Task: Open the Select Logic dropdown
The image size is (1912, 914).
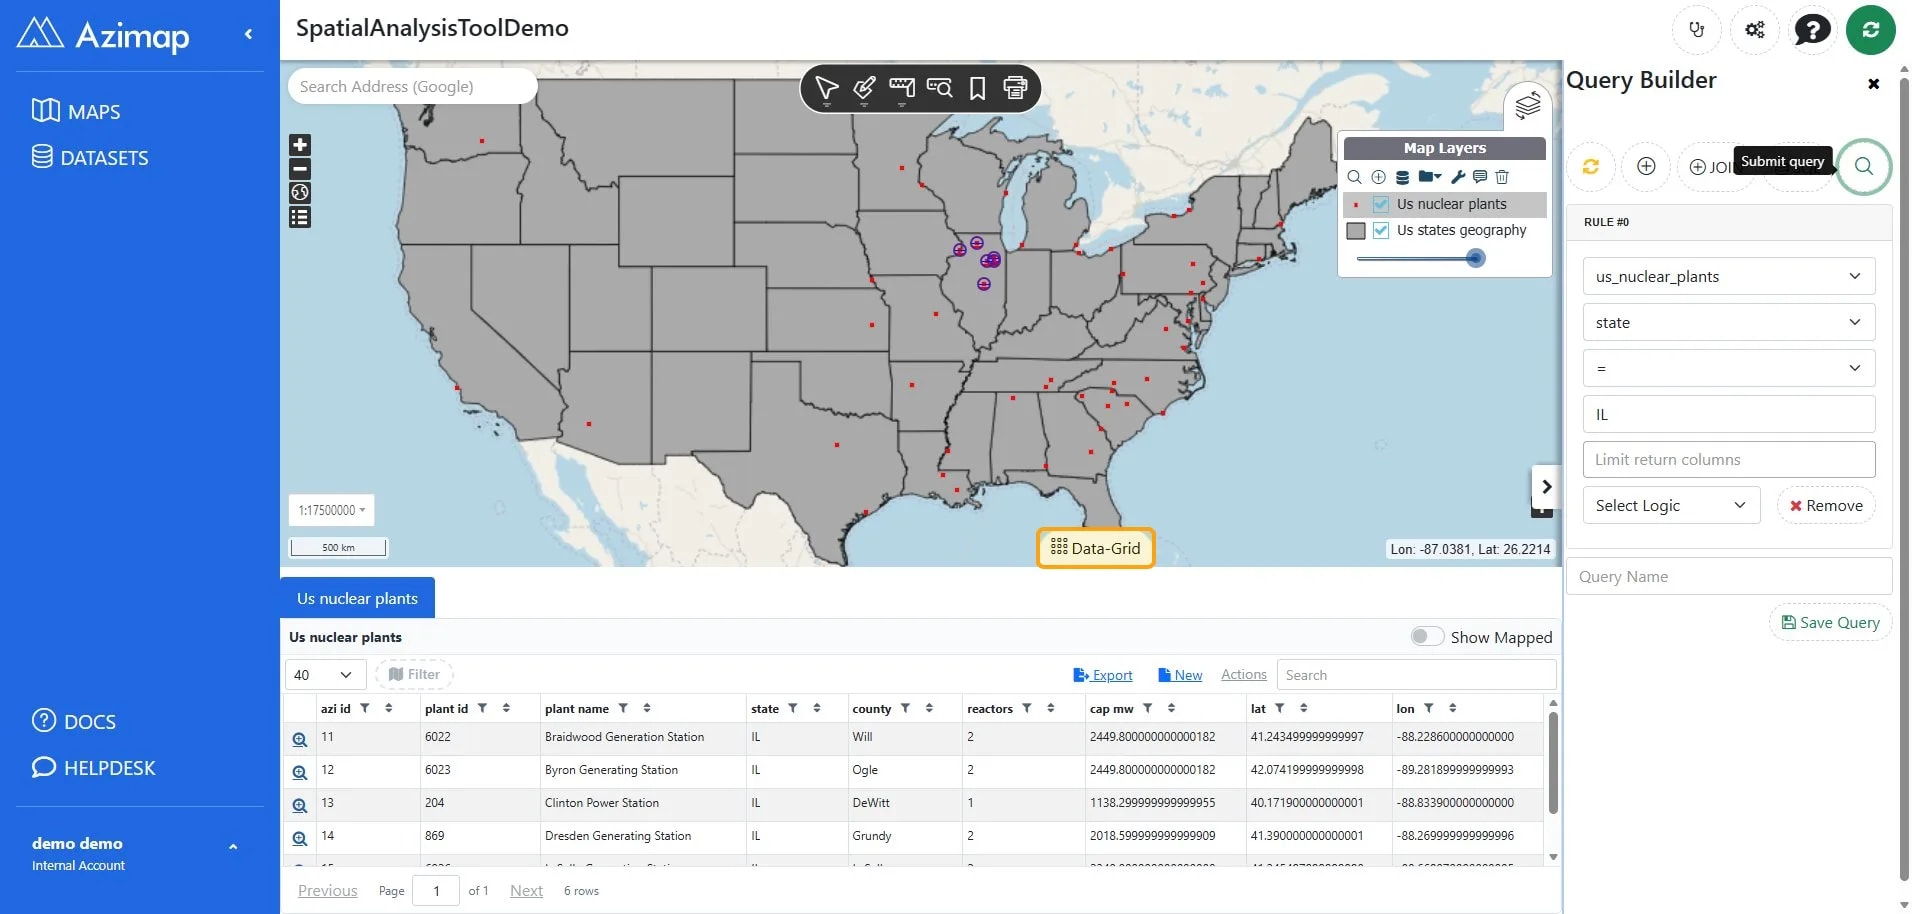Action: coord(1671,505)
